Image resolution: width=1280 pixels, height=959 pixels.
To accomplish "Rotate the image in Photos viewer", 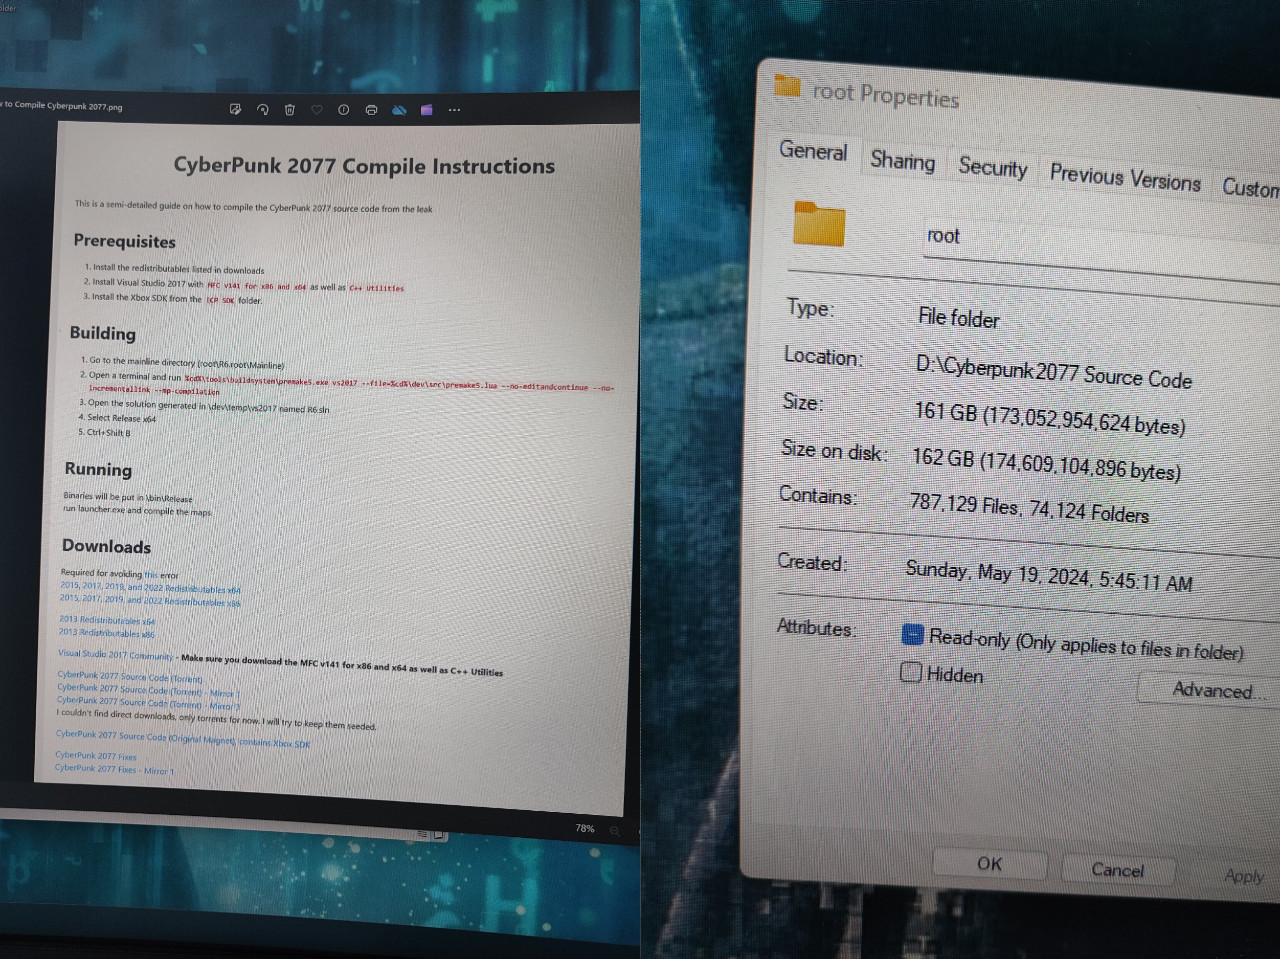I will (x=262, y=109).
